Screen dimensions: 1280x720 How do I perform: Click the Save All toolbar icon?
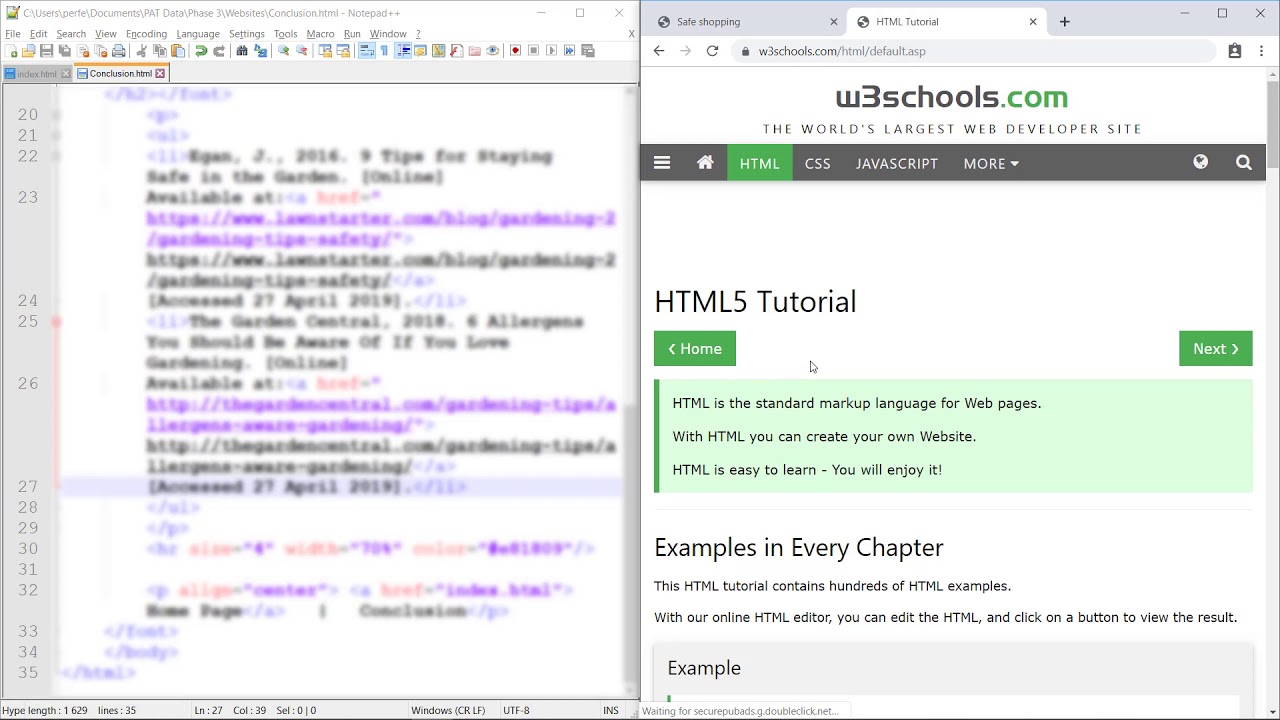pyautogui.click(x=64, y=50)
